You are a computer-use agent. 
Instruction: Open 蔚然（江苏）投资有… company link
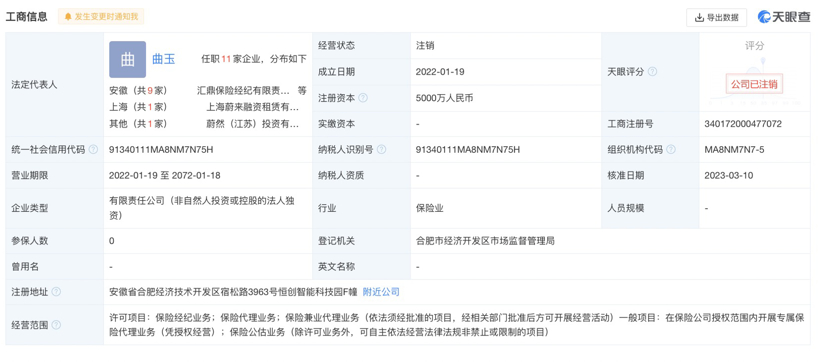point(253,124)
